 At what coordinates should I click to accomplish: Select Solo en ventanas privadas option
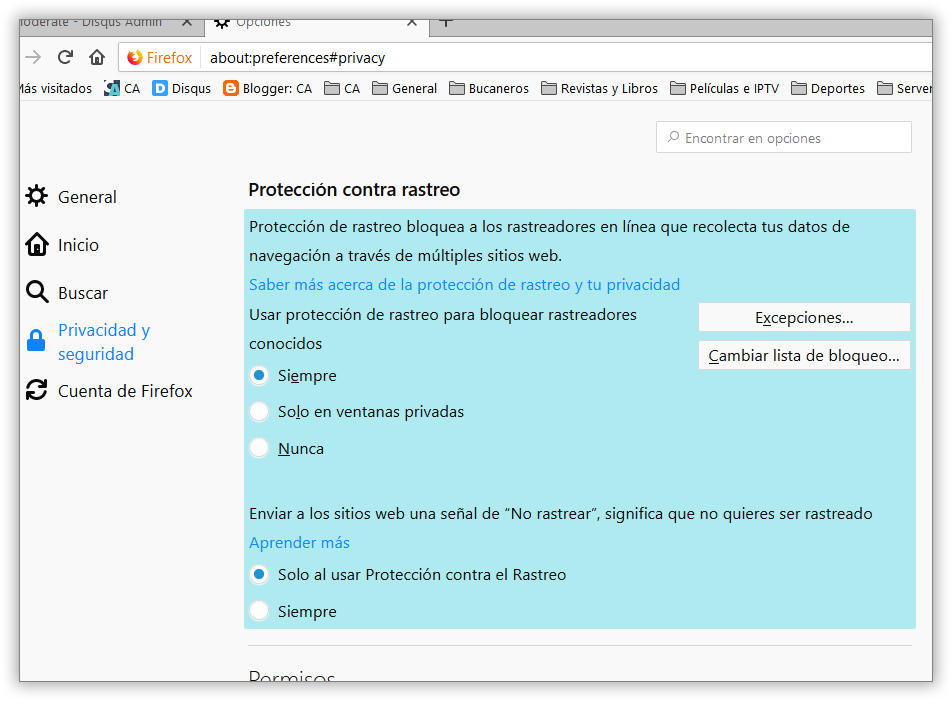pos(259,411)
